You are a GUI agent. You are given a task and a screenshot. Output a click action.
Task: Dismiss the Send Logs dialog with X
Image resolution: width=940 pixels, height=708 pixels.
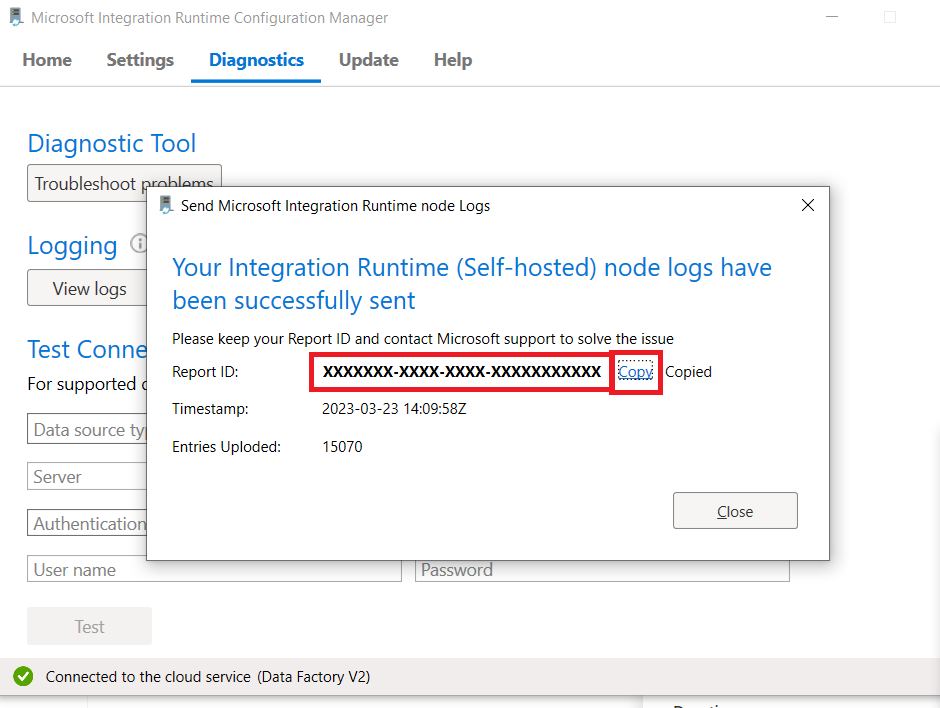pos(808,206)
